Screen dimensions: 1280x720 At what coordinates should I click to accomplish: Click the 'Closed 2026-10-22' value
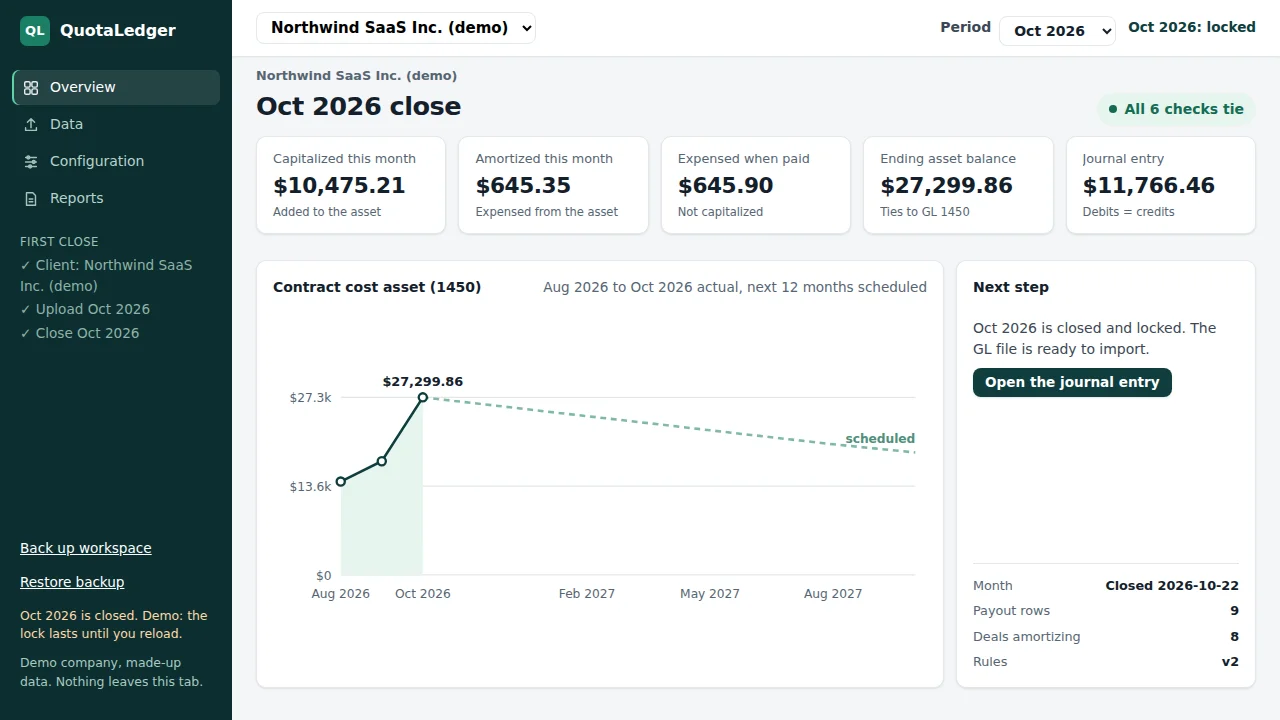click(1172, 586)
